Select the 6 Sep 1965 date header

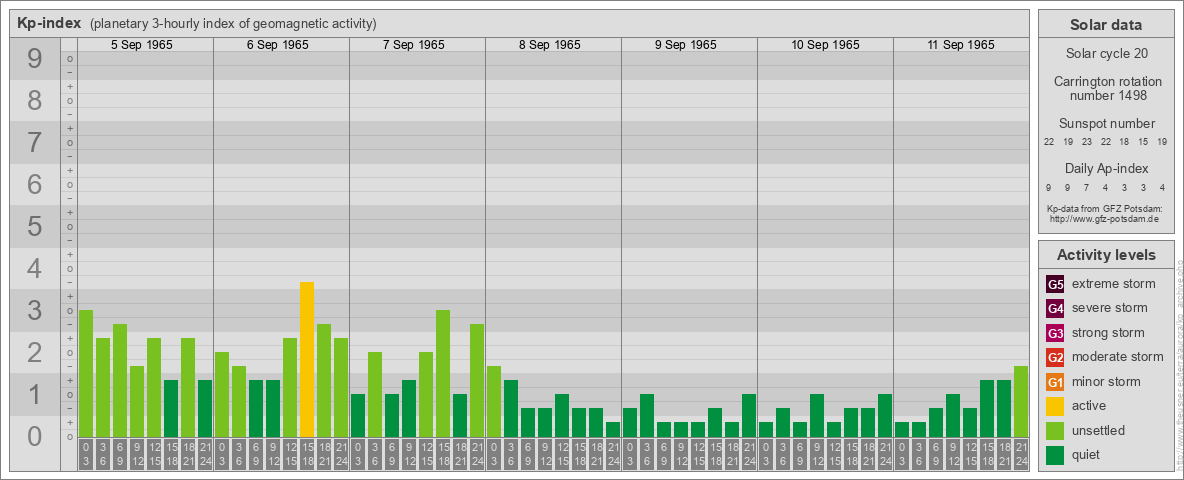(x=278, y=45)
